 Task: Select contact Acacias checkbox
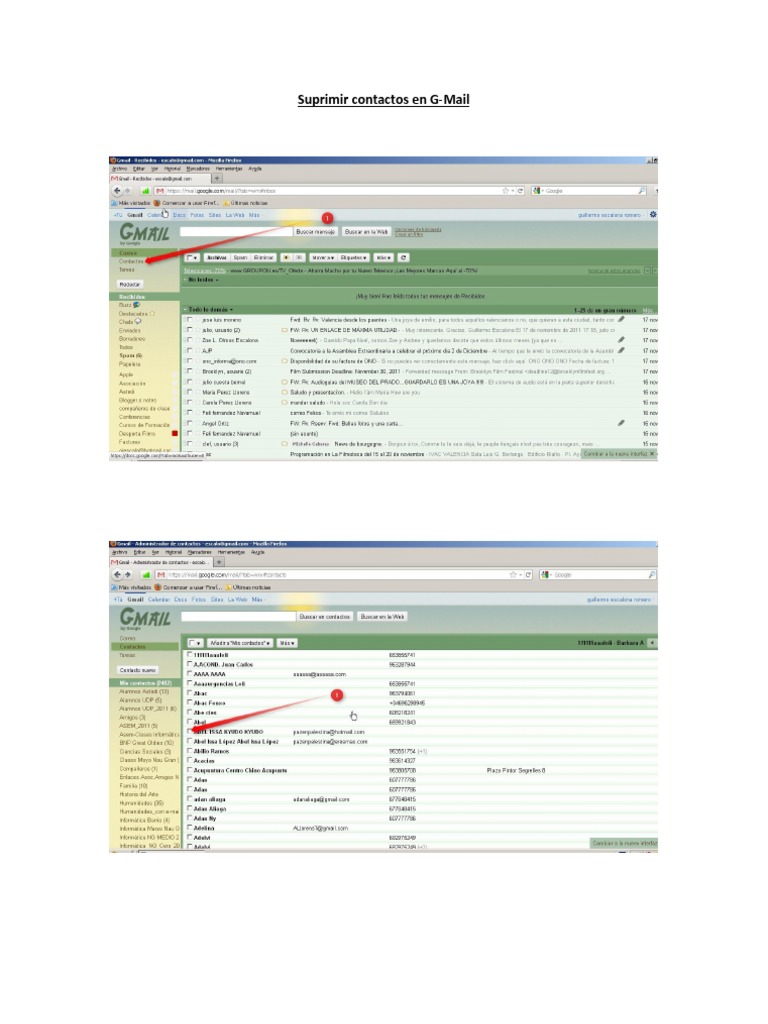click(190, 761)
